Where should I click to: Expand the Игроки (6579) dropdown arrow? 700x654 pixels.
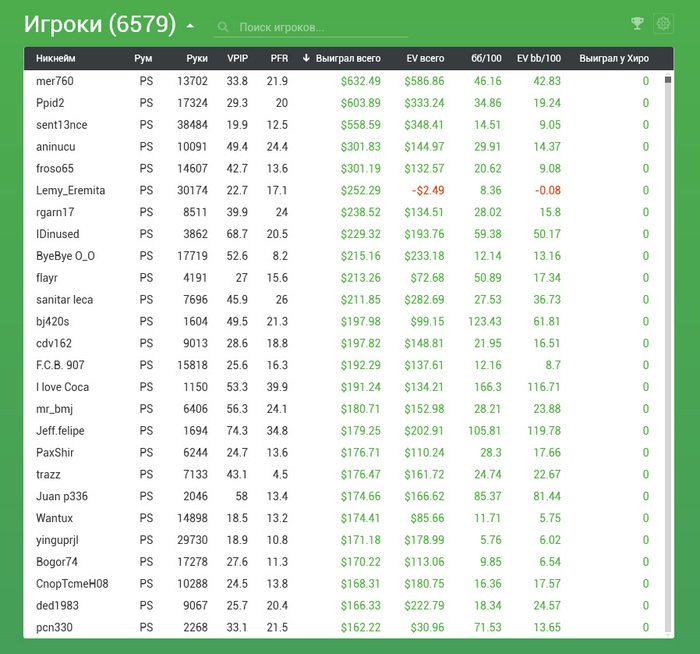tap(191, 26)
